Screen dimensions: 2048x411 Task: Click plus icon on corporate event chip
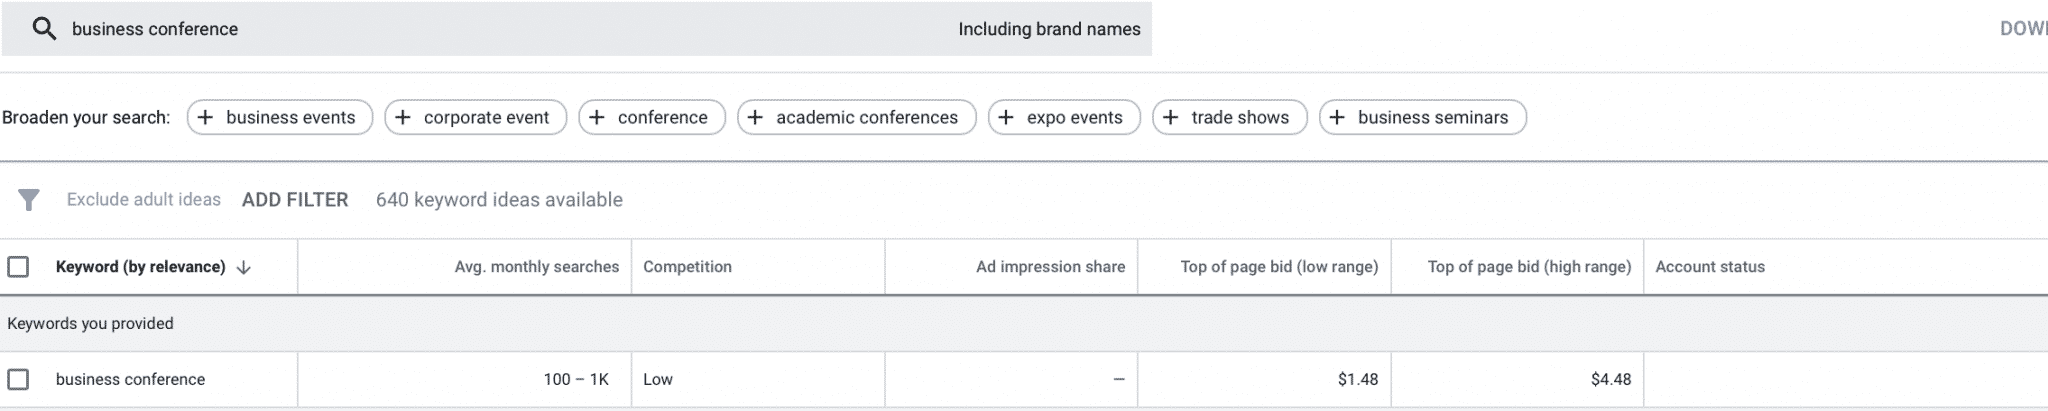point(403,117)
